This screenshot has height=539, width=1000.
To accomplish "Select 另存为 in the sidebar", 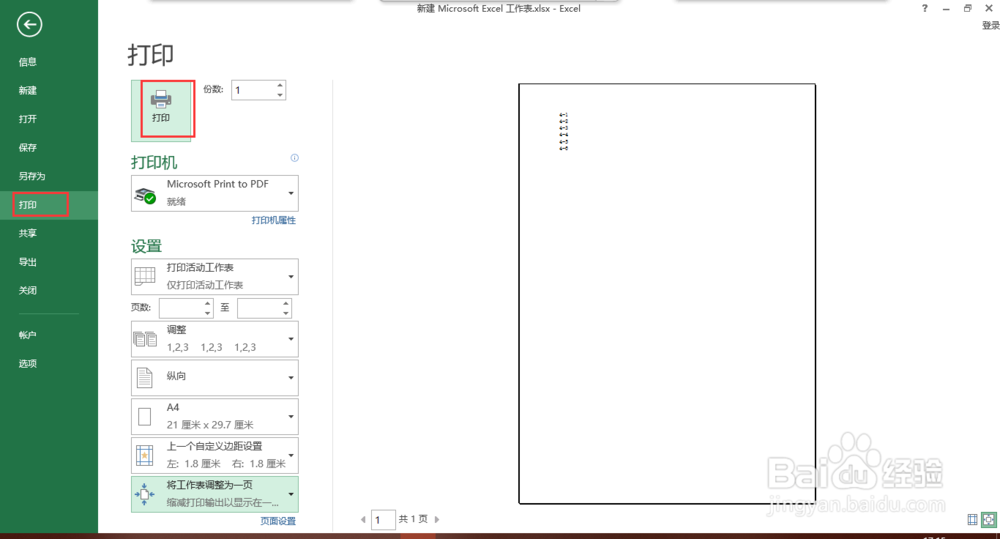I will pyautogui.click(x=31, y=176).
